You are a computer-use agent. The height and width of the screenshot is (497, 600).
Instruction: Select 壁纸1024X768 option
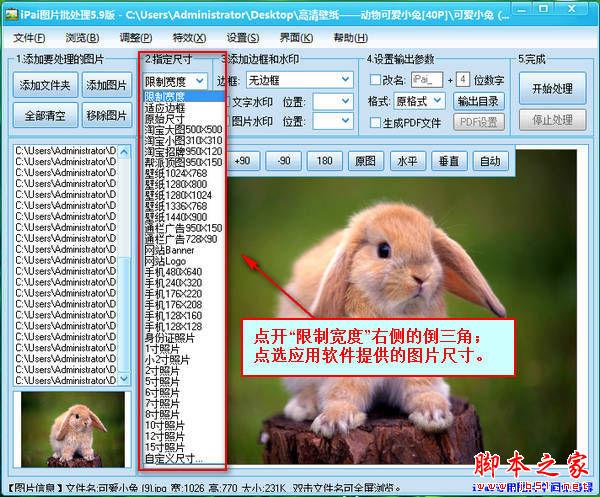pyautogui.click(x=183, y=173)
